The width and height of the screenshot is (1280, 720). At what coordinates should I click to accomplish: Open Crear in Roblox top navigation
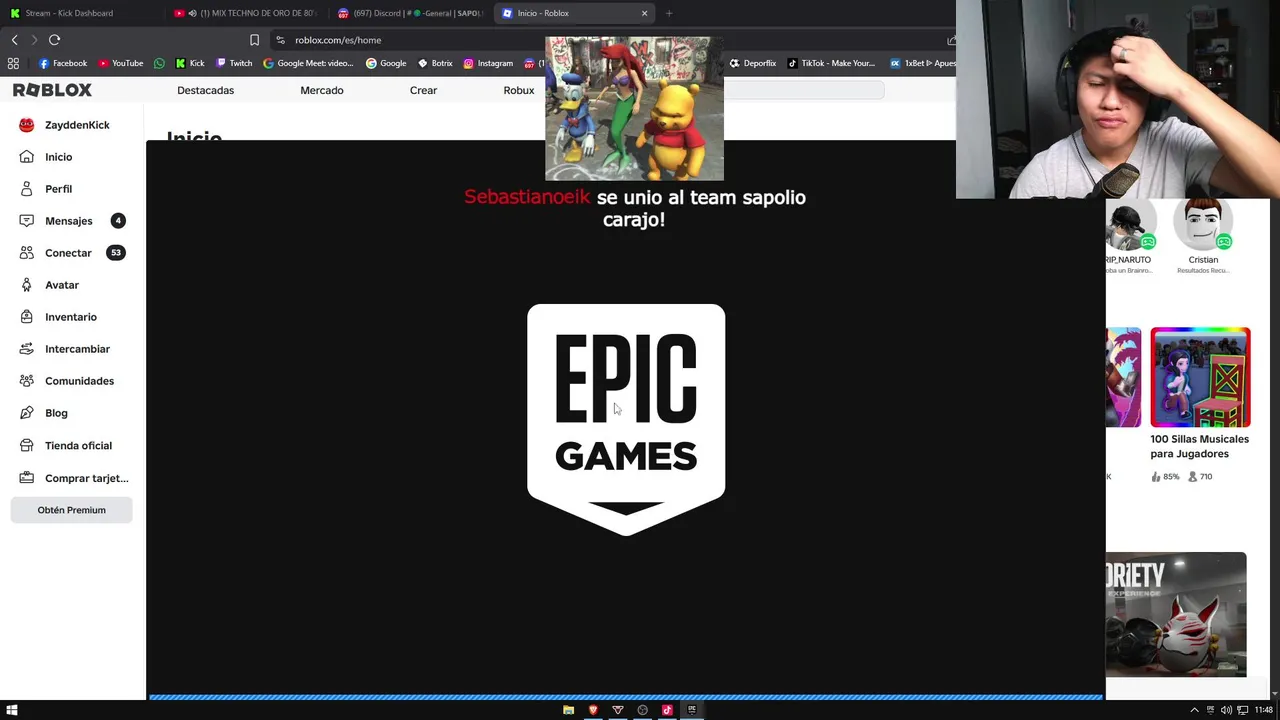423,90
